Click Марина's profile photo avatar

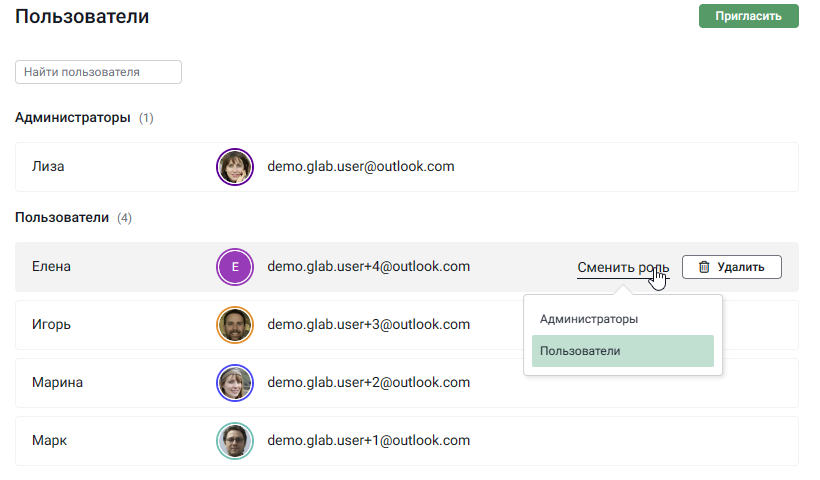coord(235,383)
